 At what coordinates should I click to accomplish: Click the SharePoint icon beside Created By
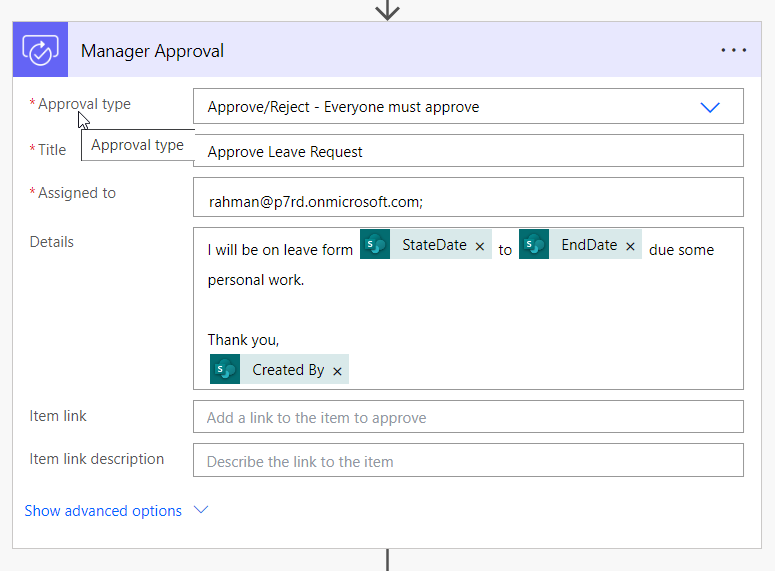pyautogui.click(x=225, y=369)
